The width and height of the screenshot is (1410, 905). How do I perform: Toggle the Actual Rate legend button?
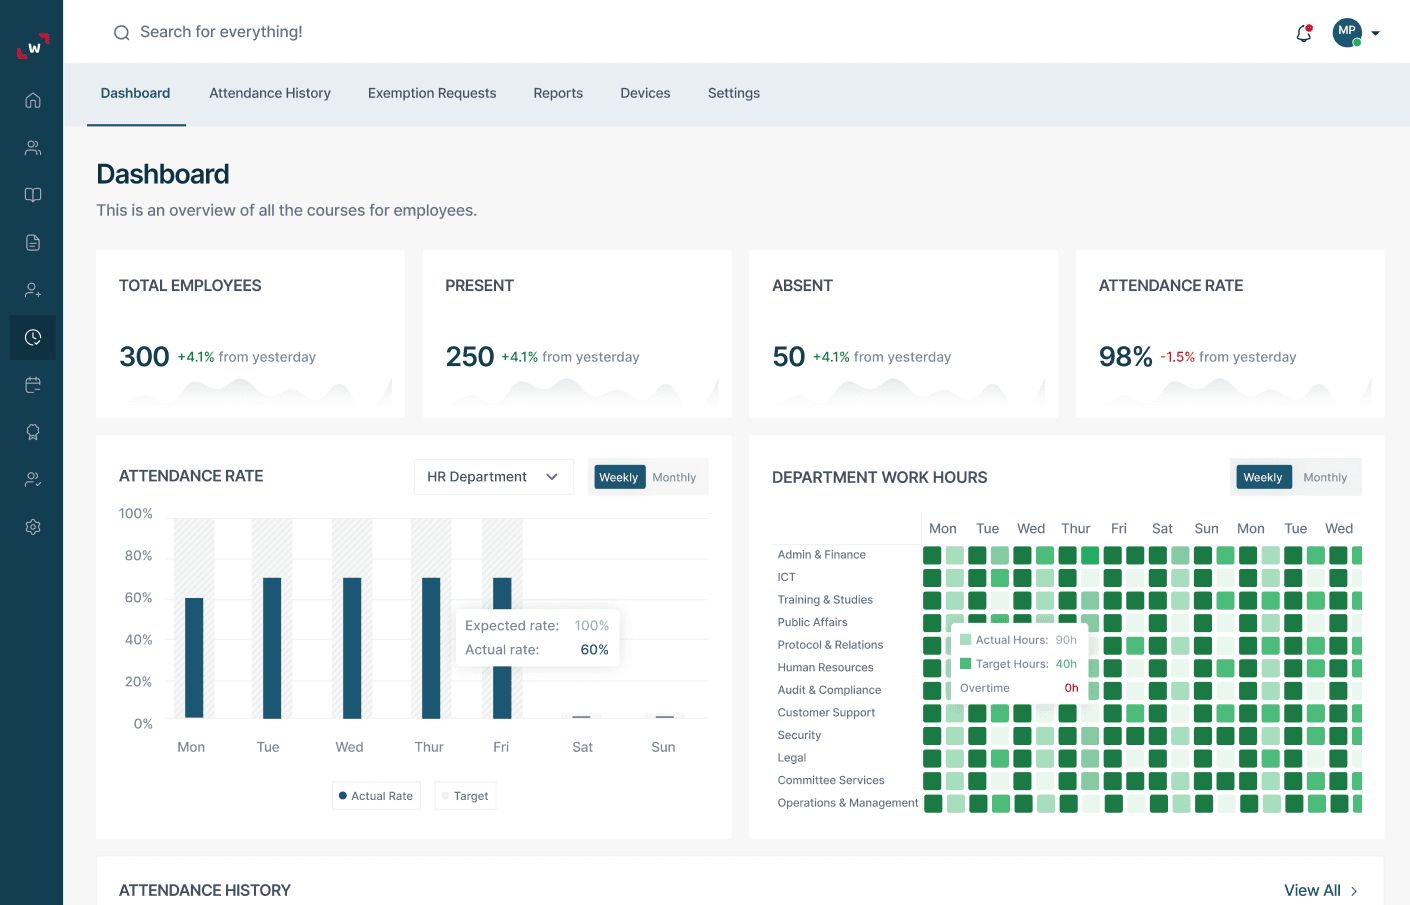[376, 795]
